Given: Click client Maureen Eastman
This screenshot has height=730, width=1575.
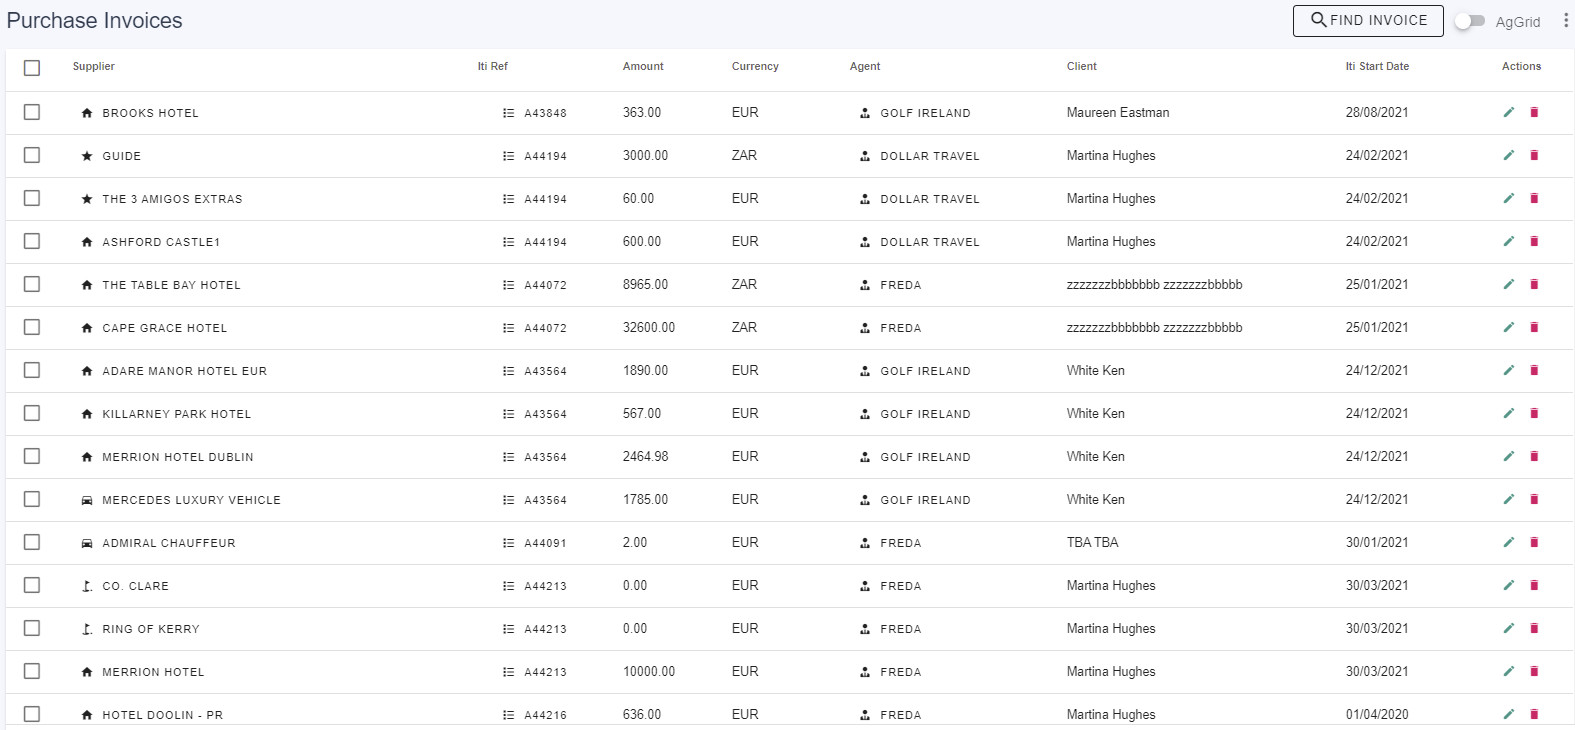Looking at the screenshot, I should (x=1118, y=112).
